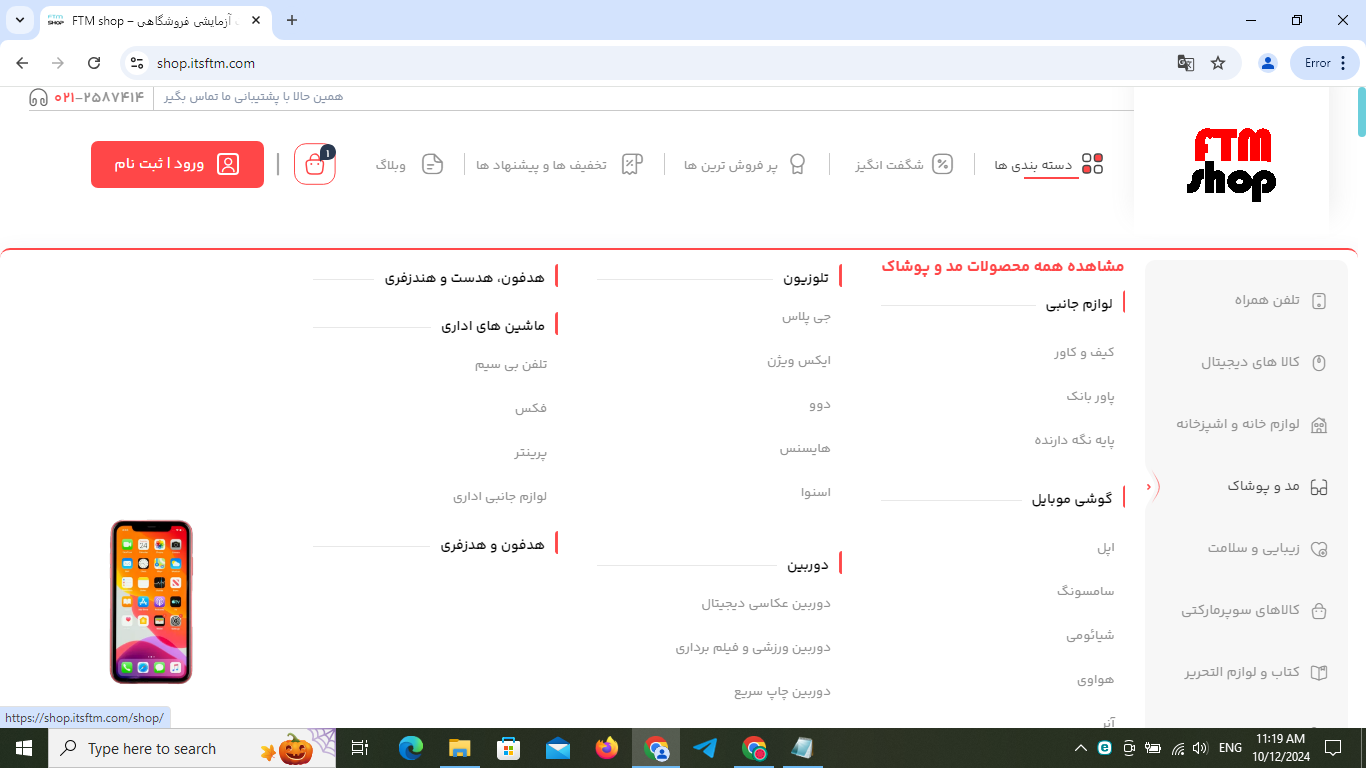Open the tab search dropdown arrow

19,20
